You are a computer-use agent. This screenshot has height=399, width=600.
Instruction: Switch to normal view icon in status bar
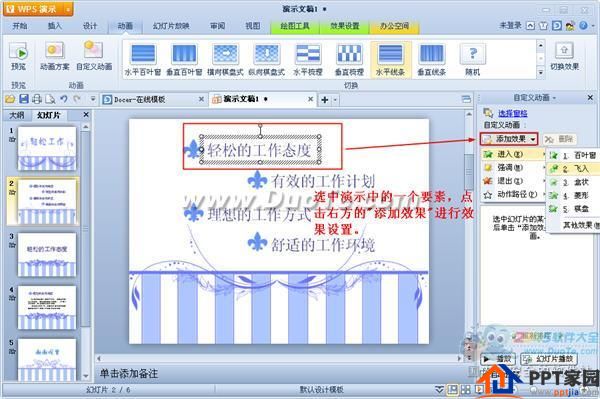pos(453,390)
